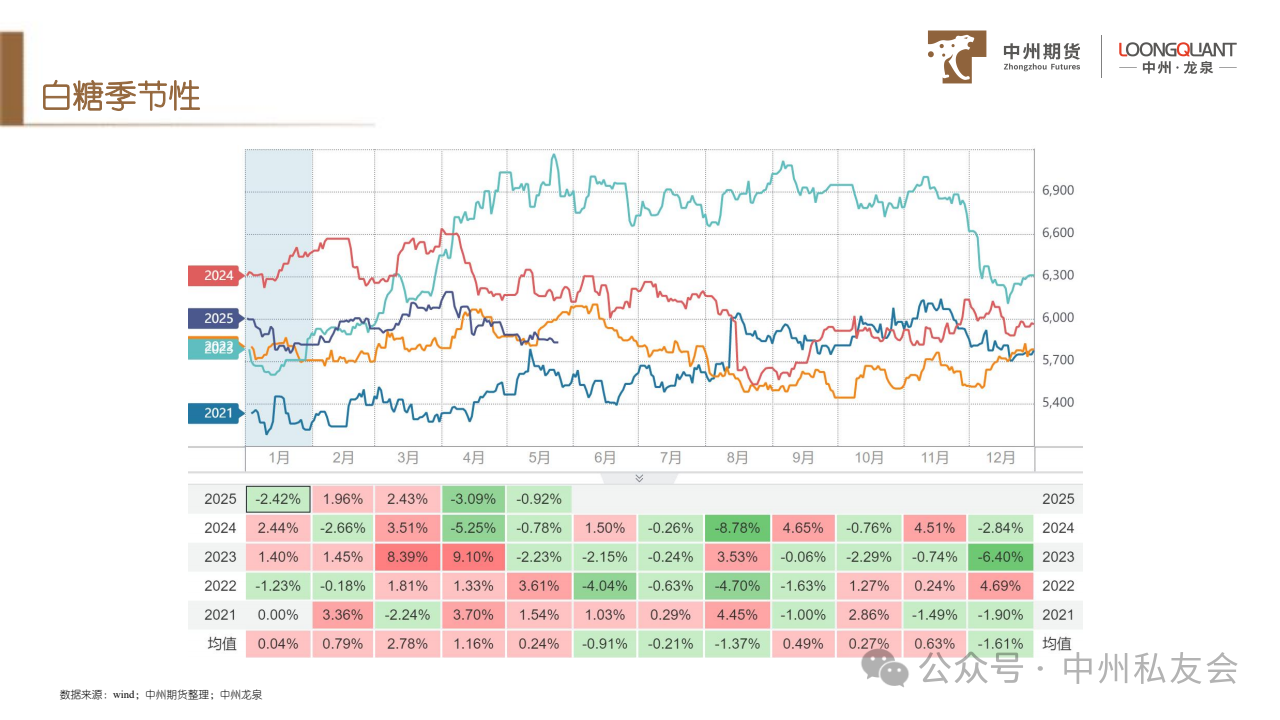
Task: Click the outlined -2.42% cell for 2025
Action: point(278,499)
